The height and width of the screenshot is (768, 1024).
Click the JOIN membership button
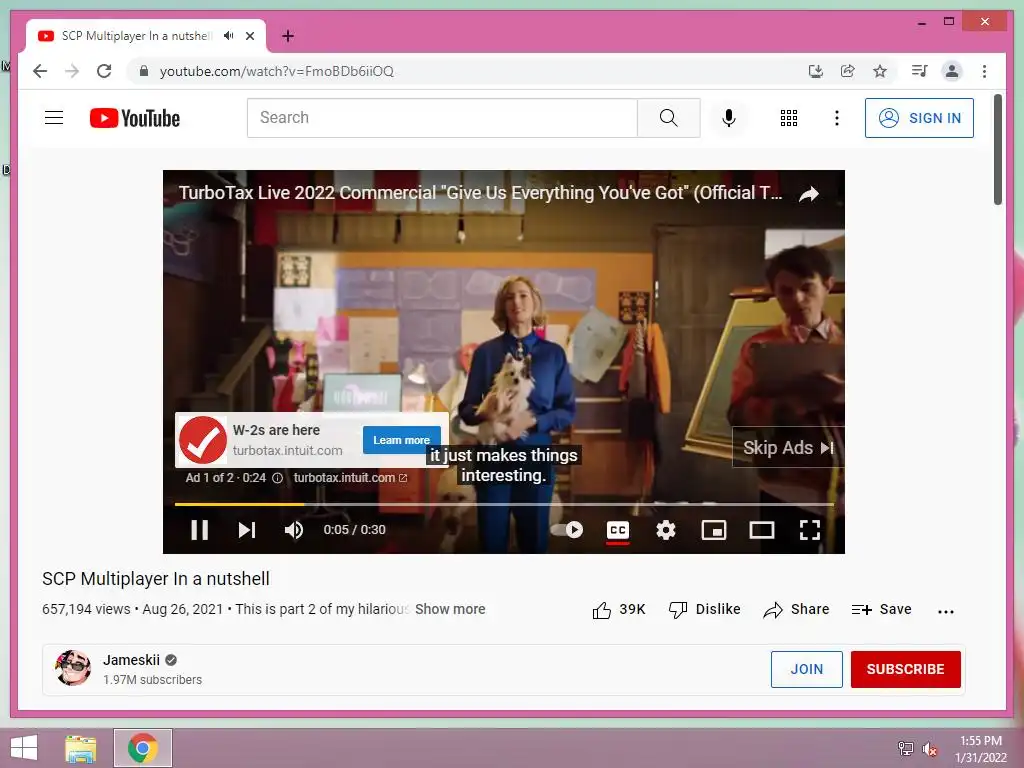[807, 669]
